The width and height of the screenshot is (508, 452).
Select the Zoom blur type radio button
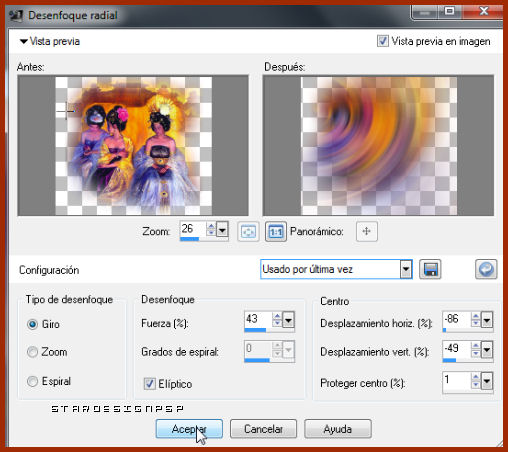pos(32,352)
